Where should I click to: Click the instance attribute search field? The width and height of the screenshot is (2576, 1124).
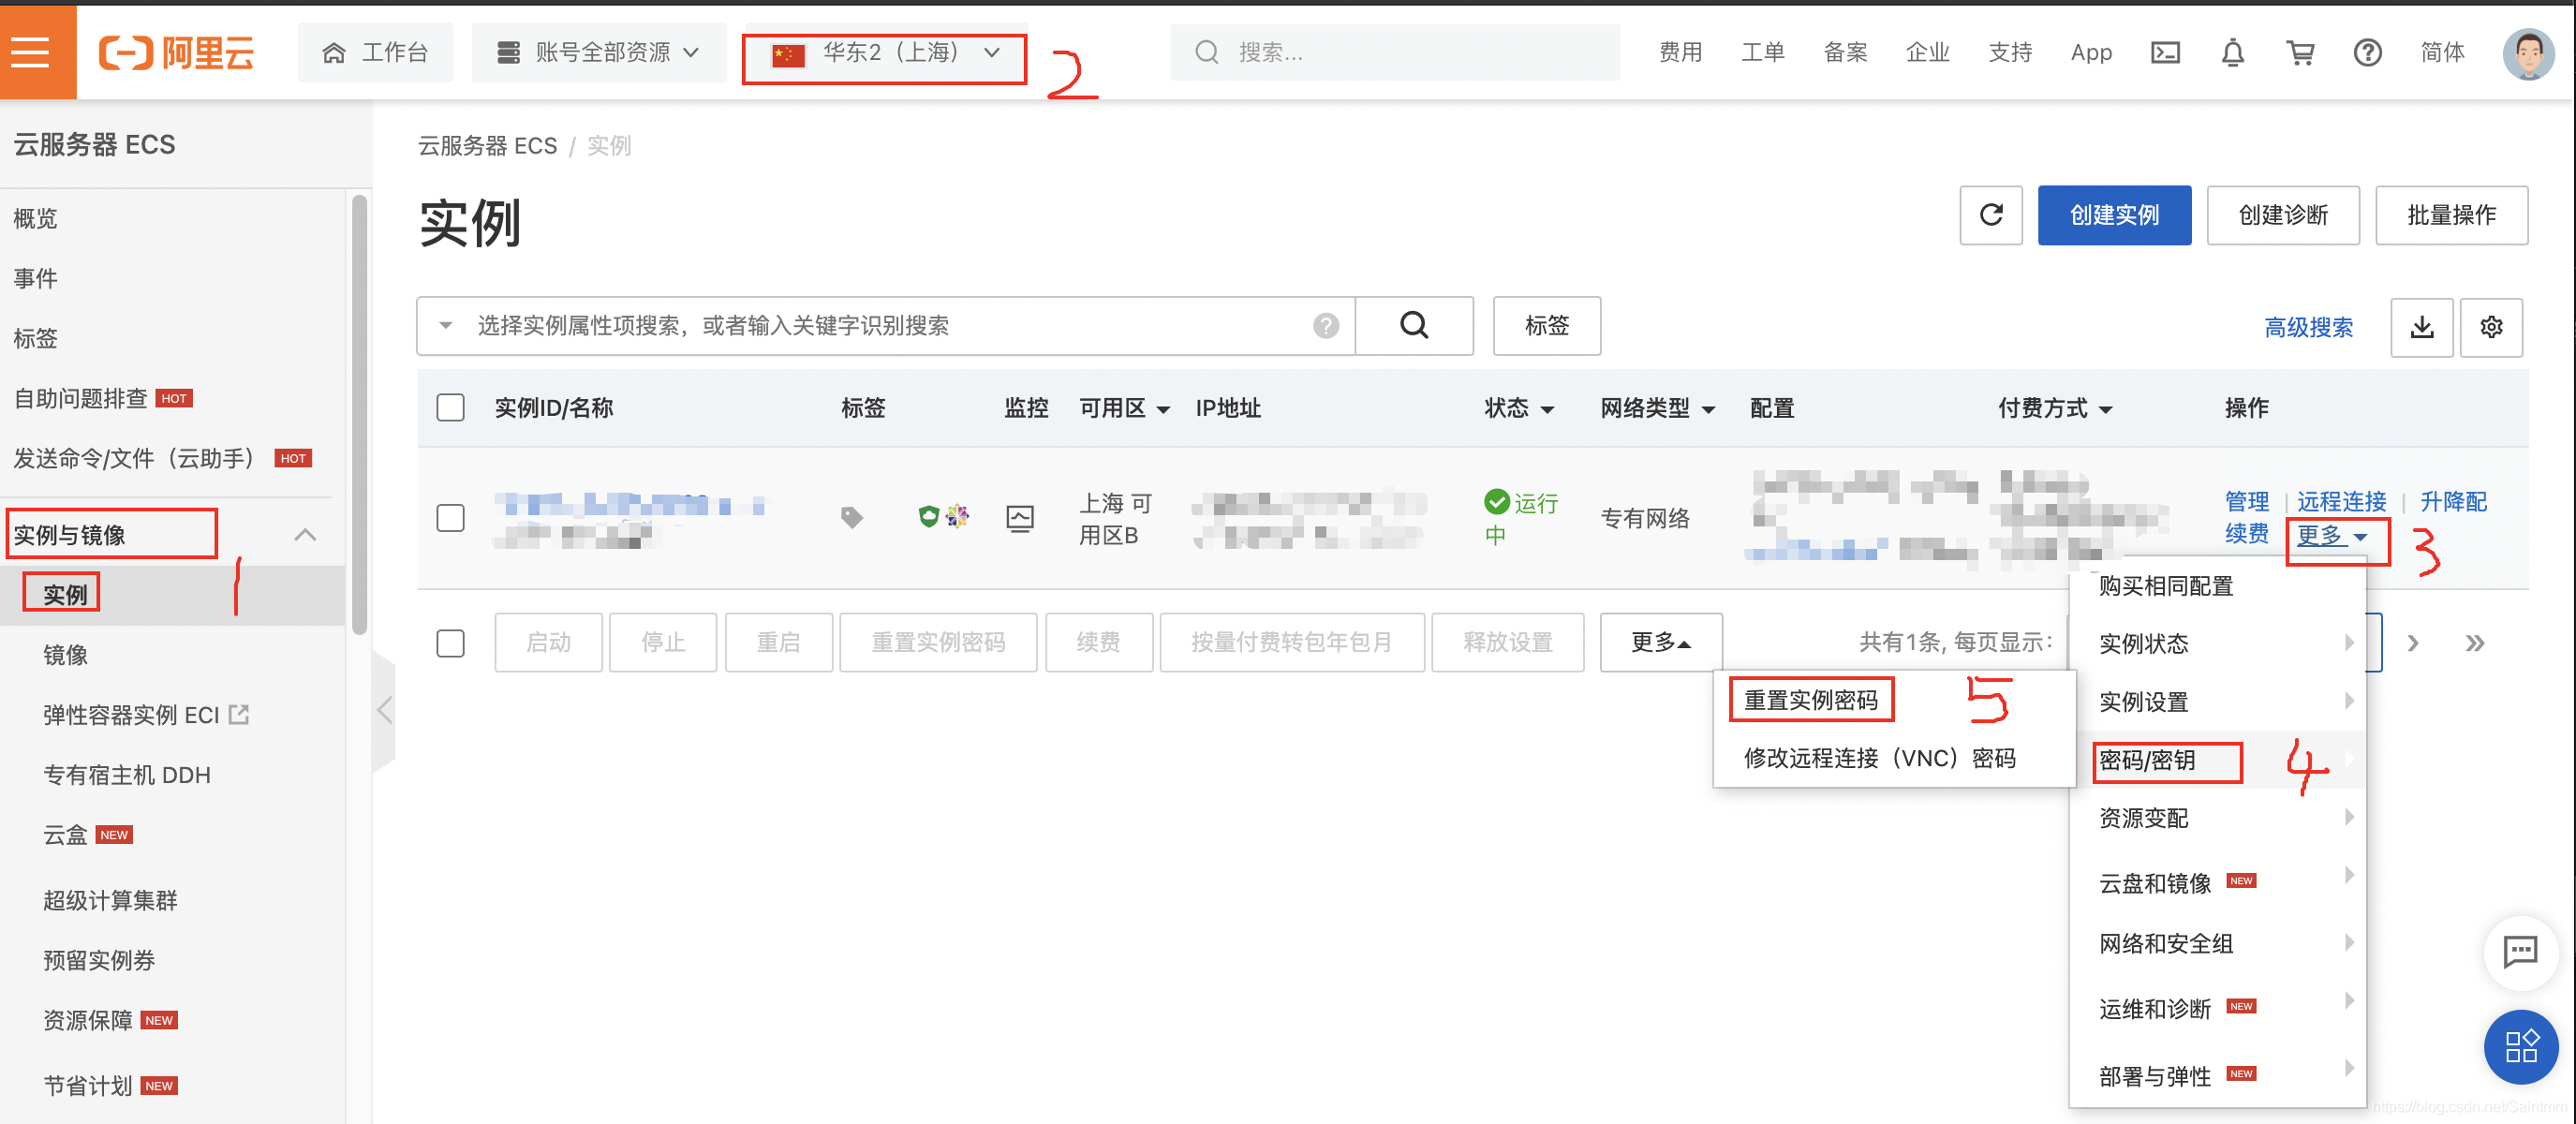[890, 326]
